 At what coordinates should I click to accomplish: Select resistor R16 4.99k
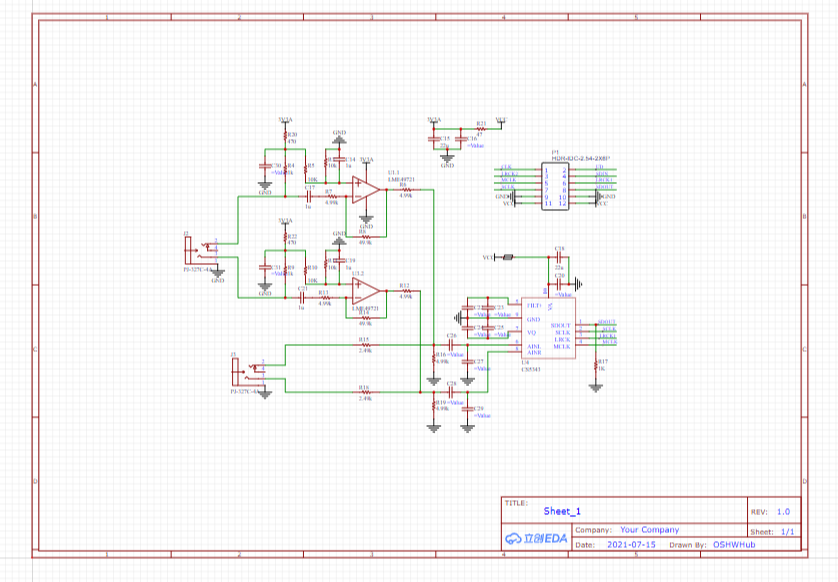point(434,359)
